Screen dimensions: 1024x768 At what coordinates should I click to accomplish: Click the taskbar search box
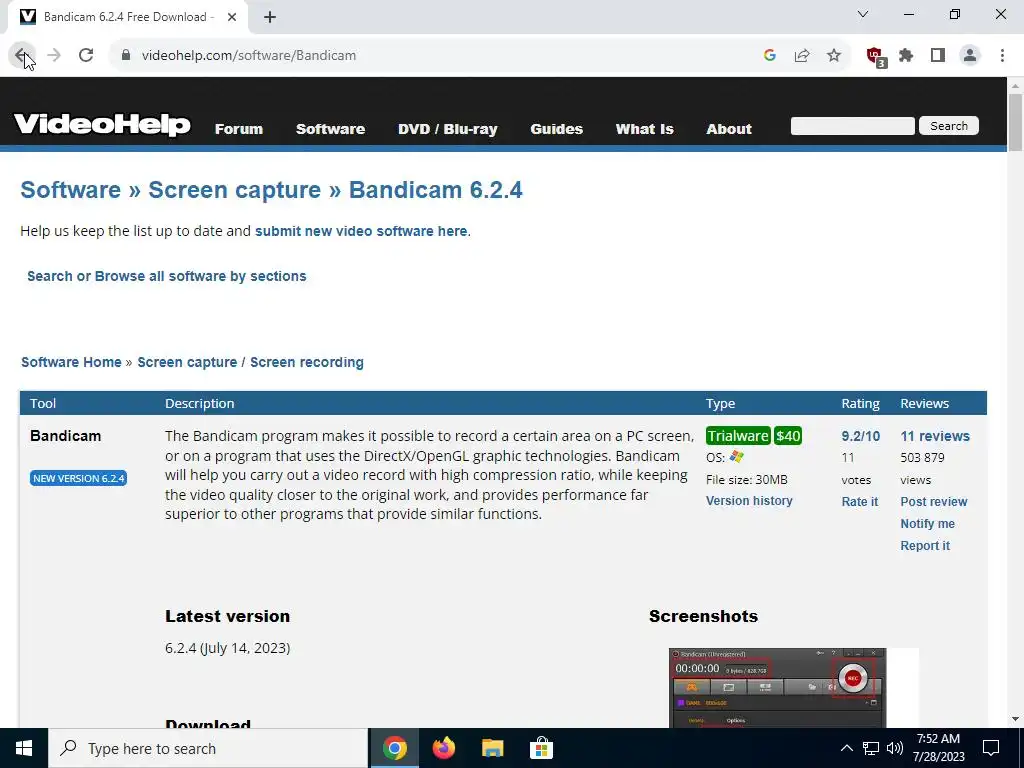(208, 748)
